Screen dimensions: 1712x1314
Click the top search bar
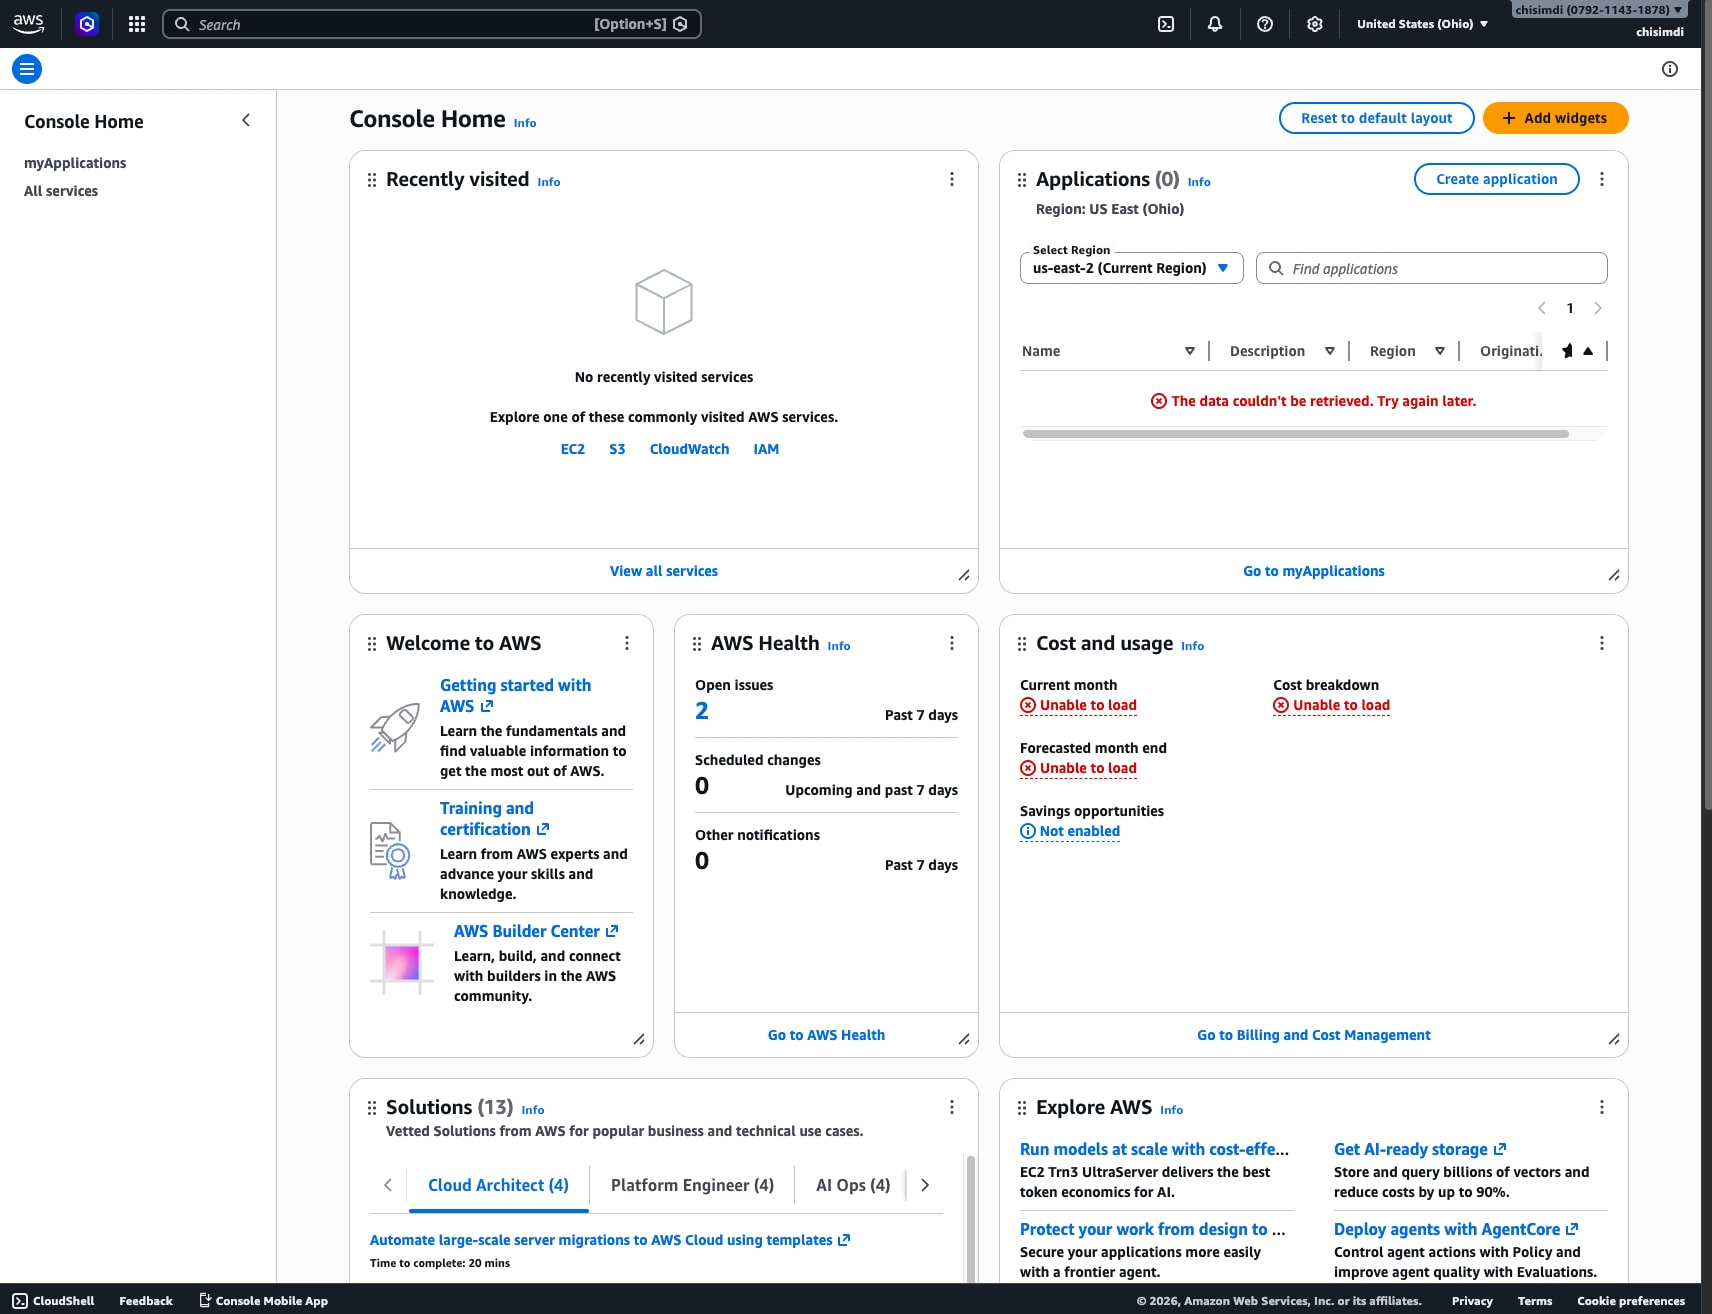point(432,24)
